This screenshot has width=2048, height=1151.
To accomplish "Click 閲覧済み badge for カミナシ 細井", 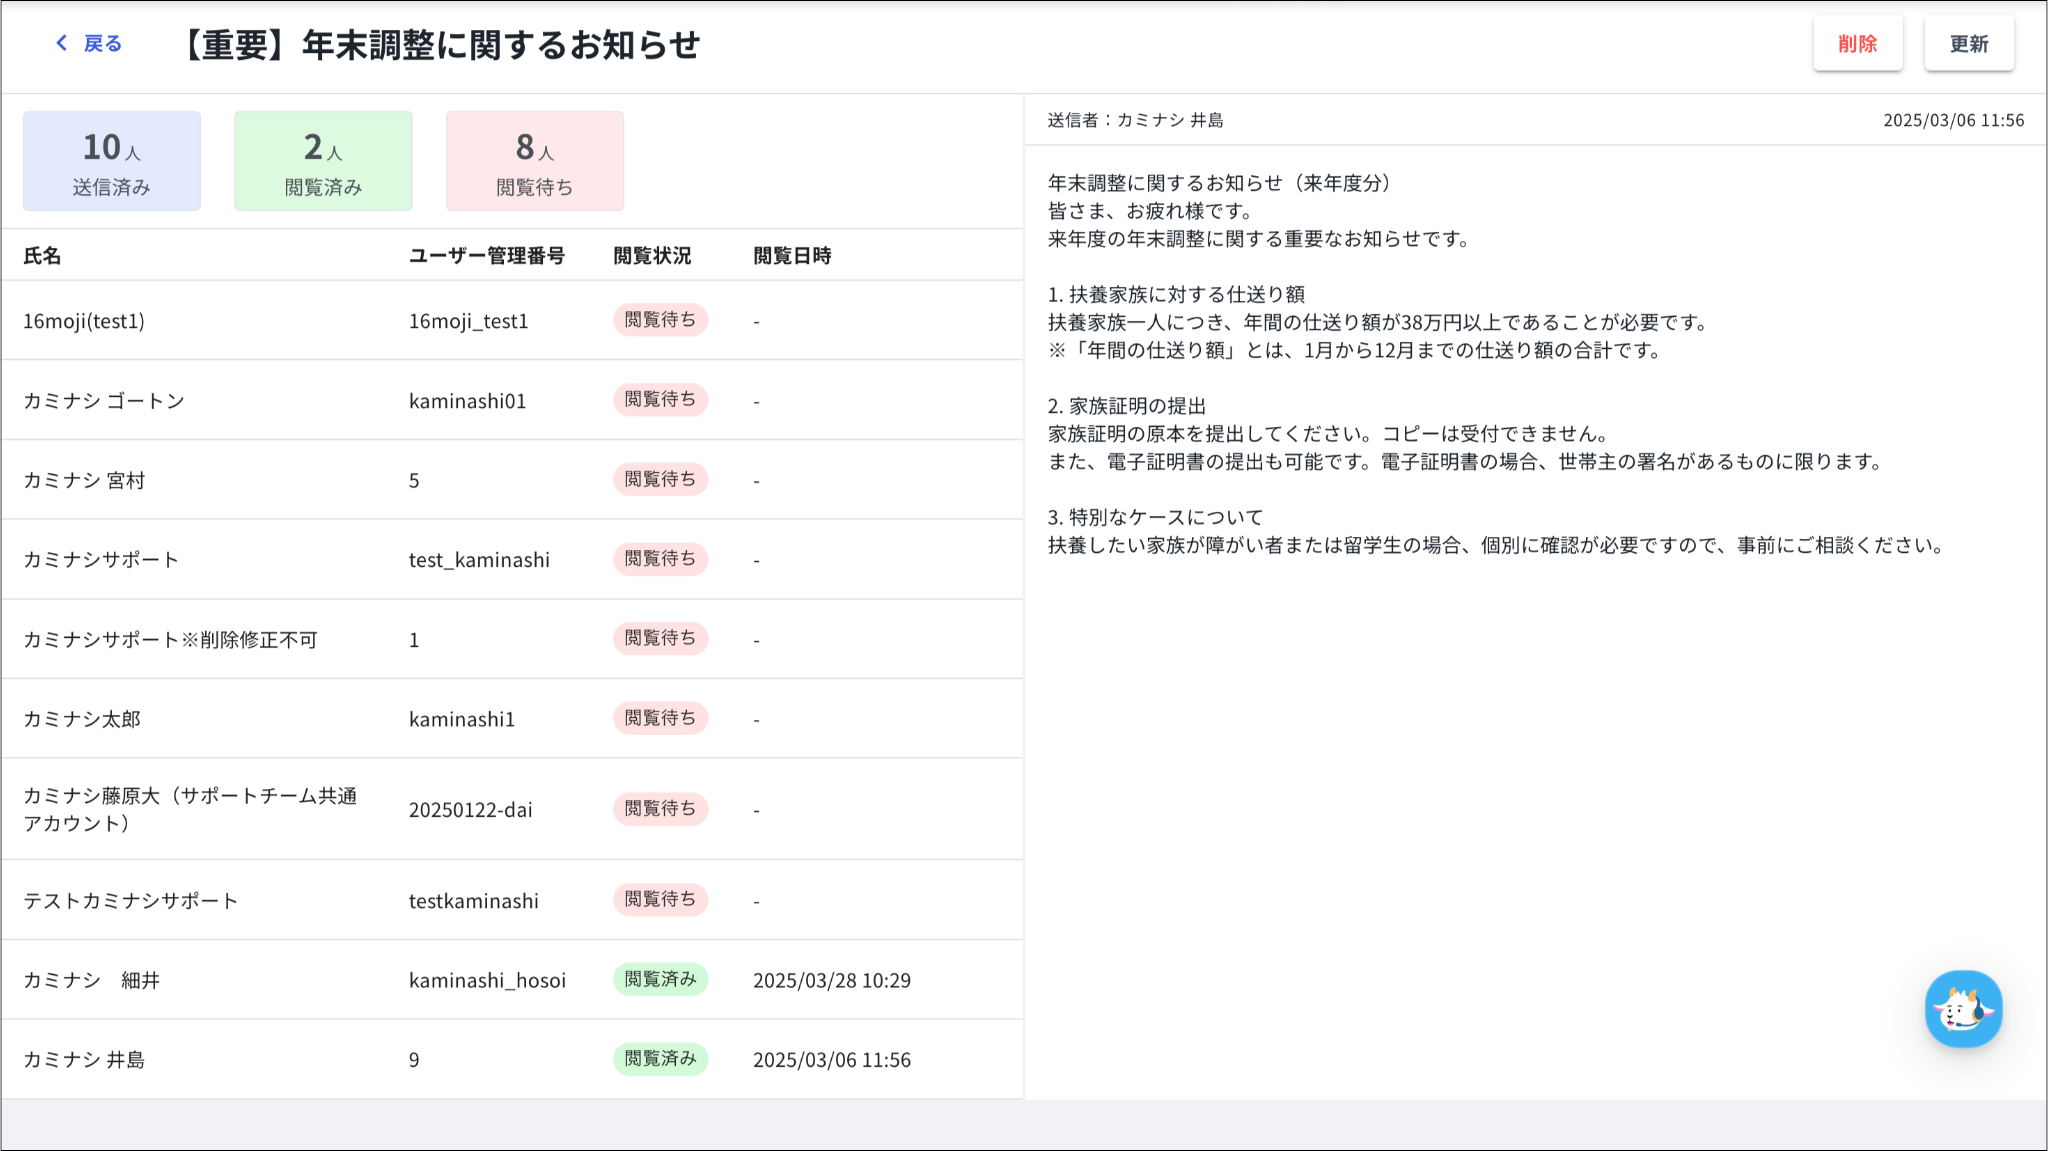I will coord(660,979).
